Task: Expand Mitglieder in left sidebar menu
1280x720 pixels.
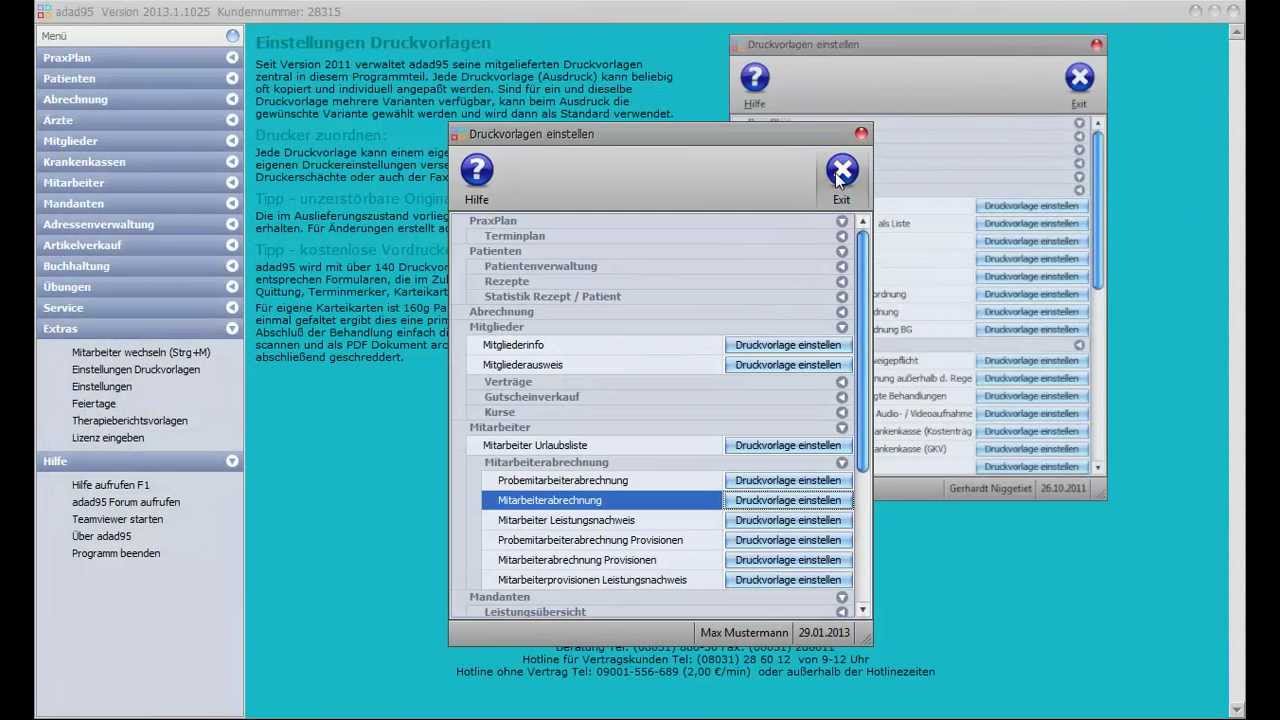Action: click(x=232, y=141)
